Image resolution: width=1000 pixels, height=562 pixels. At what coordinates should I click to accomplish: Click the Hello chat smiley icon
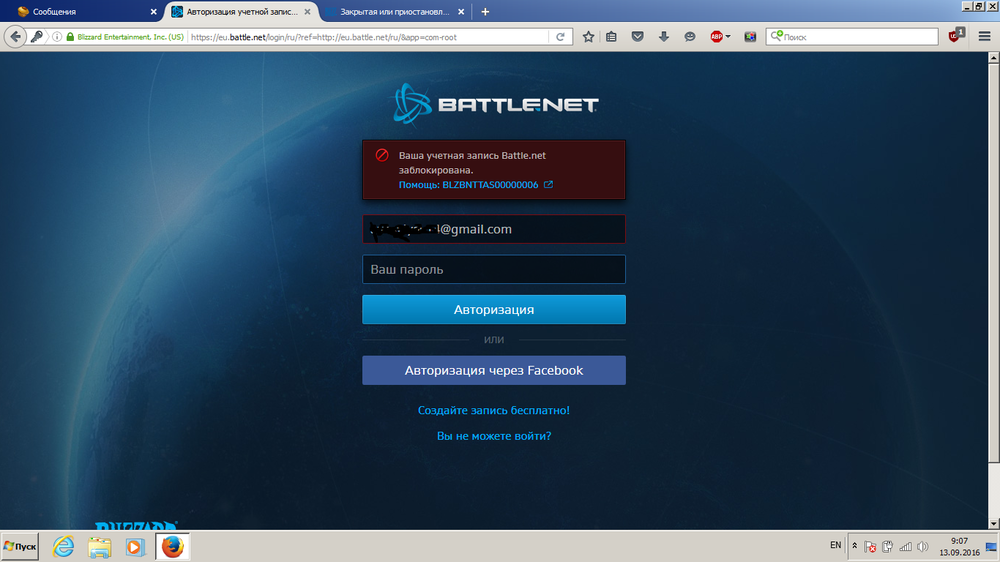689,37
